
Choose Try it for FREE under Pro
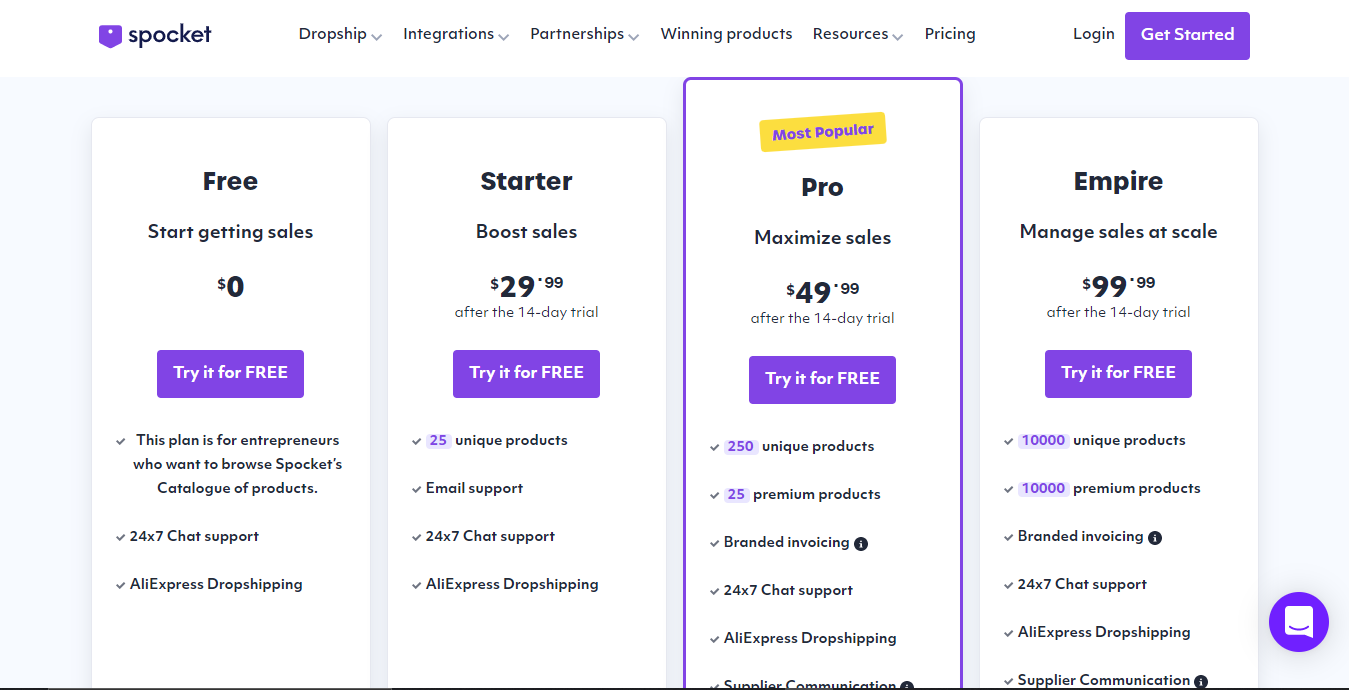[822, 379]
